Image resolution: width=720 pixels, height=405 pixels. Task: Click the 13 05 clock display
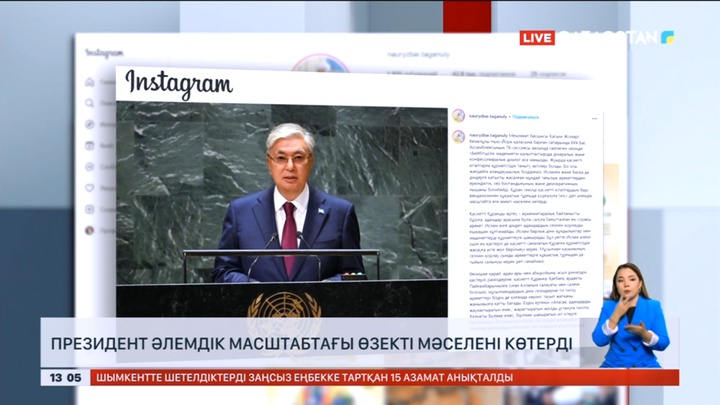coord(65,378)
